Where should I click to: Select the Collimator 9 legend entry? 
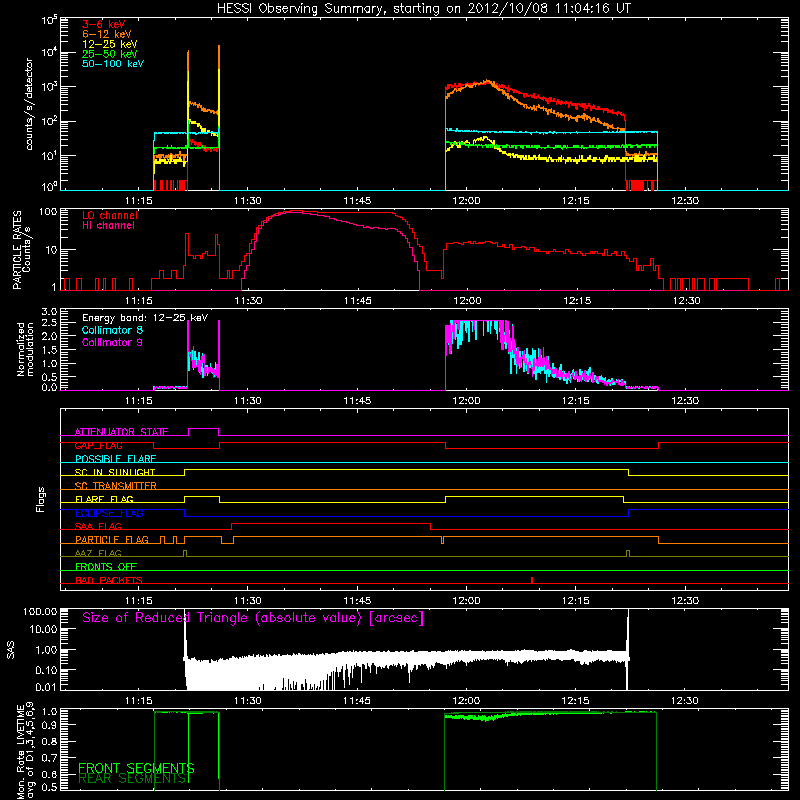(x=112, y=342)
